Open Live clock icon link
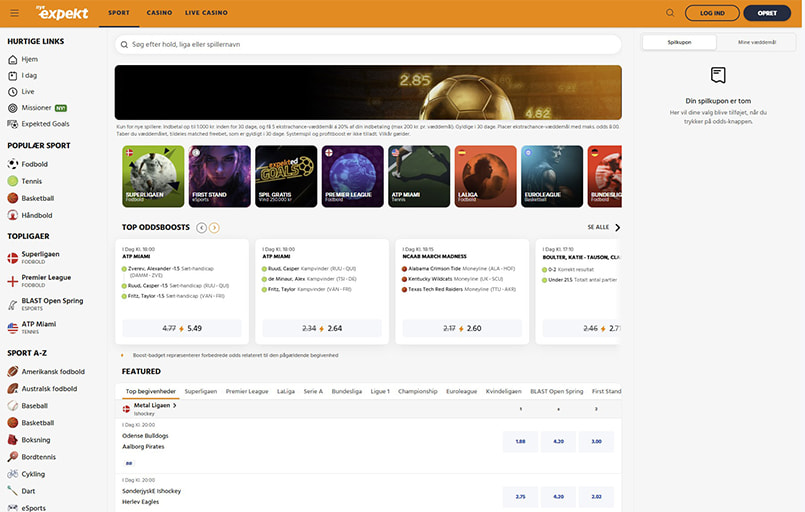Screen dimensions: 805x512 pos(13,92)
